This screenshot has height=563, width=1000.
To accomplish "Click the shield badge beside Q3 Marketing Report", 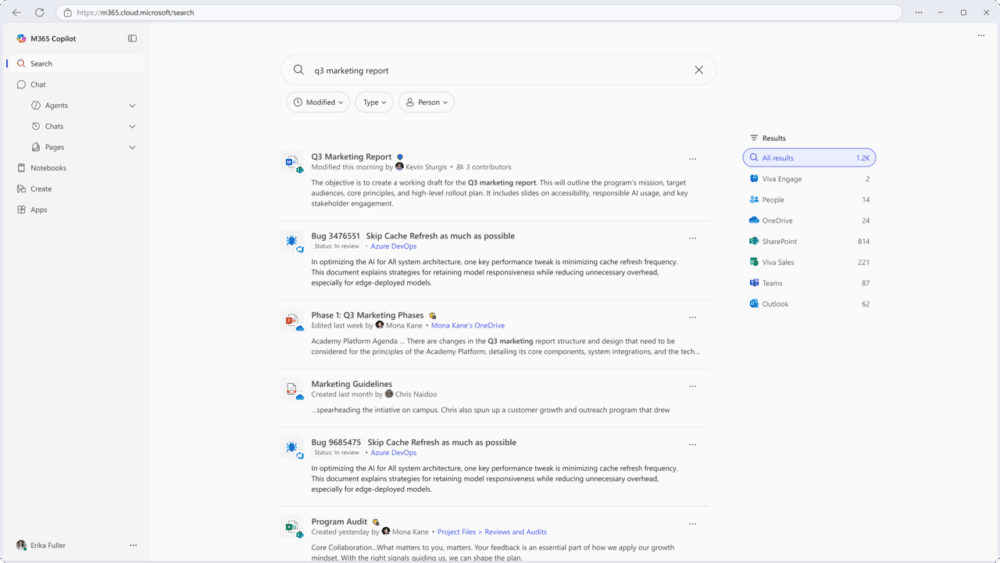I will tap(400, 157).
